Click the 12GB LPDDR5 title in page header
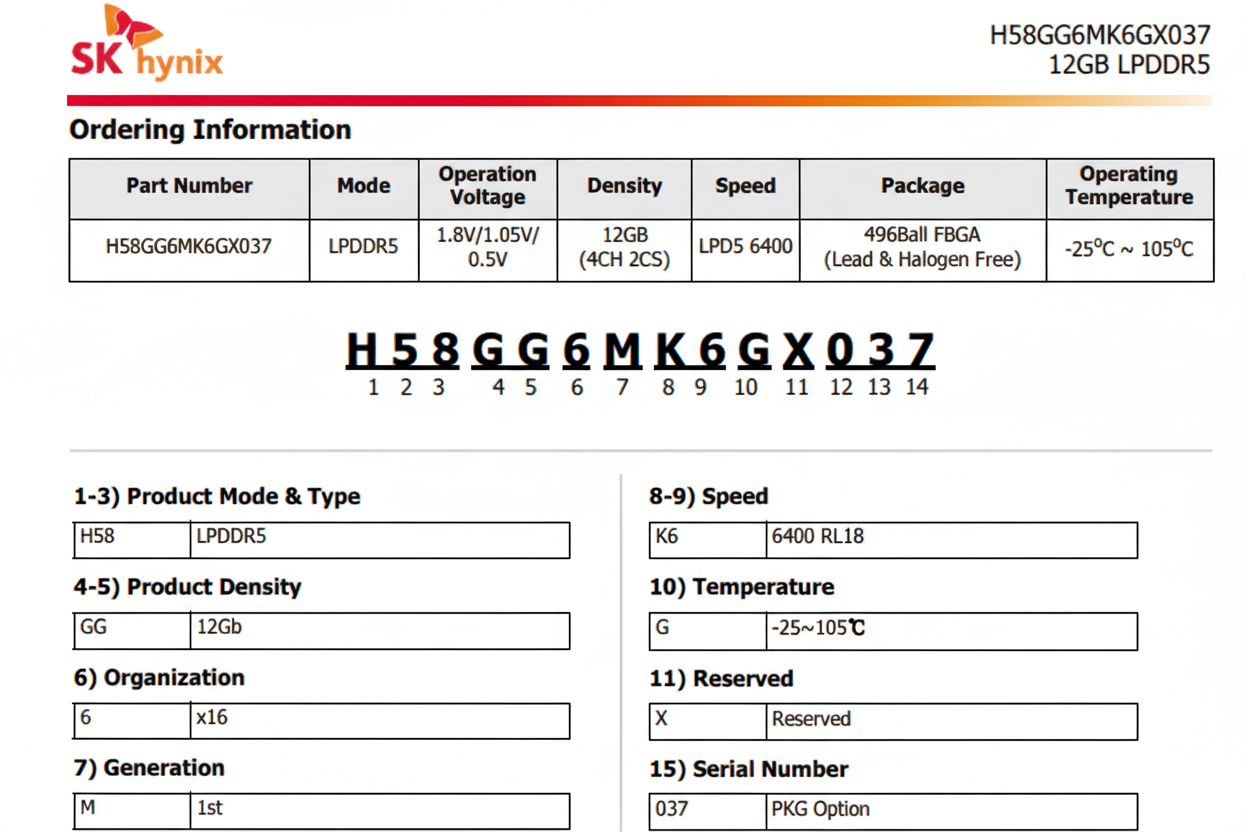This screenshot has height=832, width=1248. pyautogui.click(x=1128, y=65)
